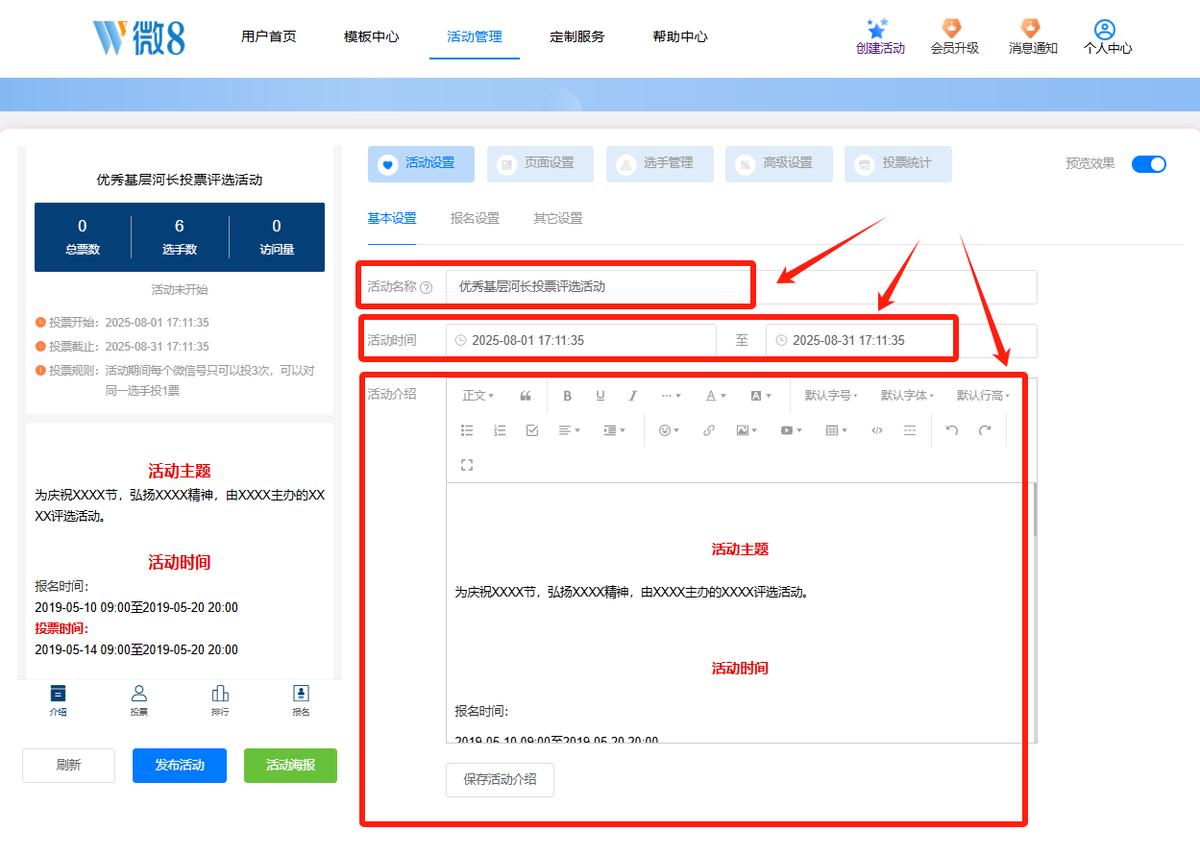Open the insert table dropdown
Screen dimensions: 1200x853
click(835, 430)
